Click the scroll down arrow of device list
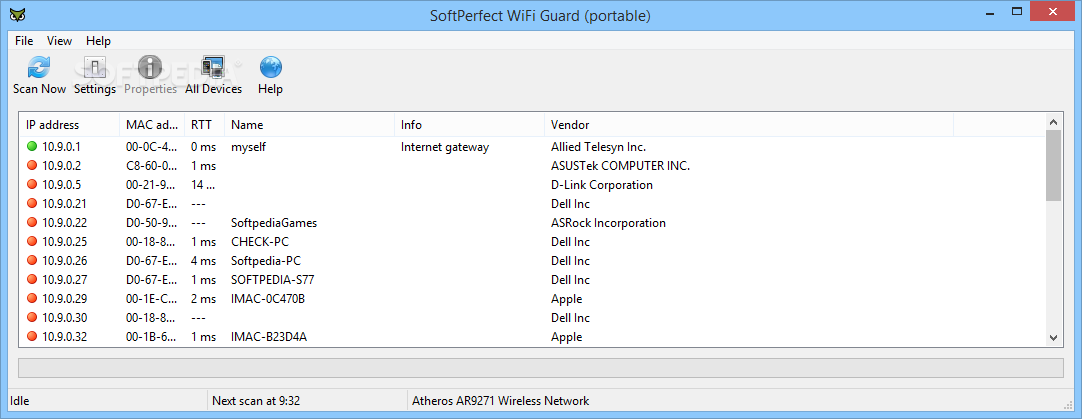The image size is (1082, 419). click(1053, 338)
